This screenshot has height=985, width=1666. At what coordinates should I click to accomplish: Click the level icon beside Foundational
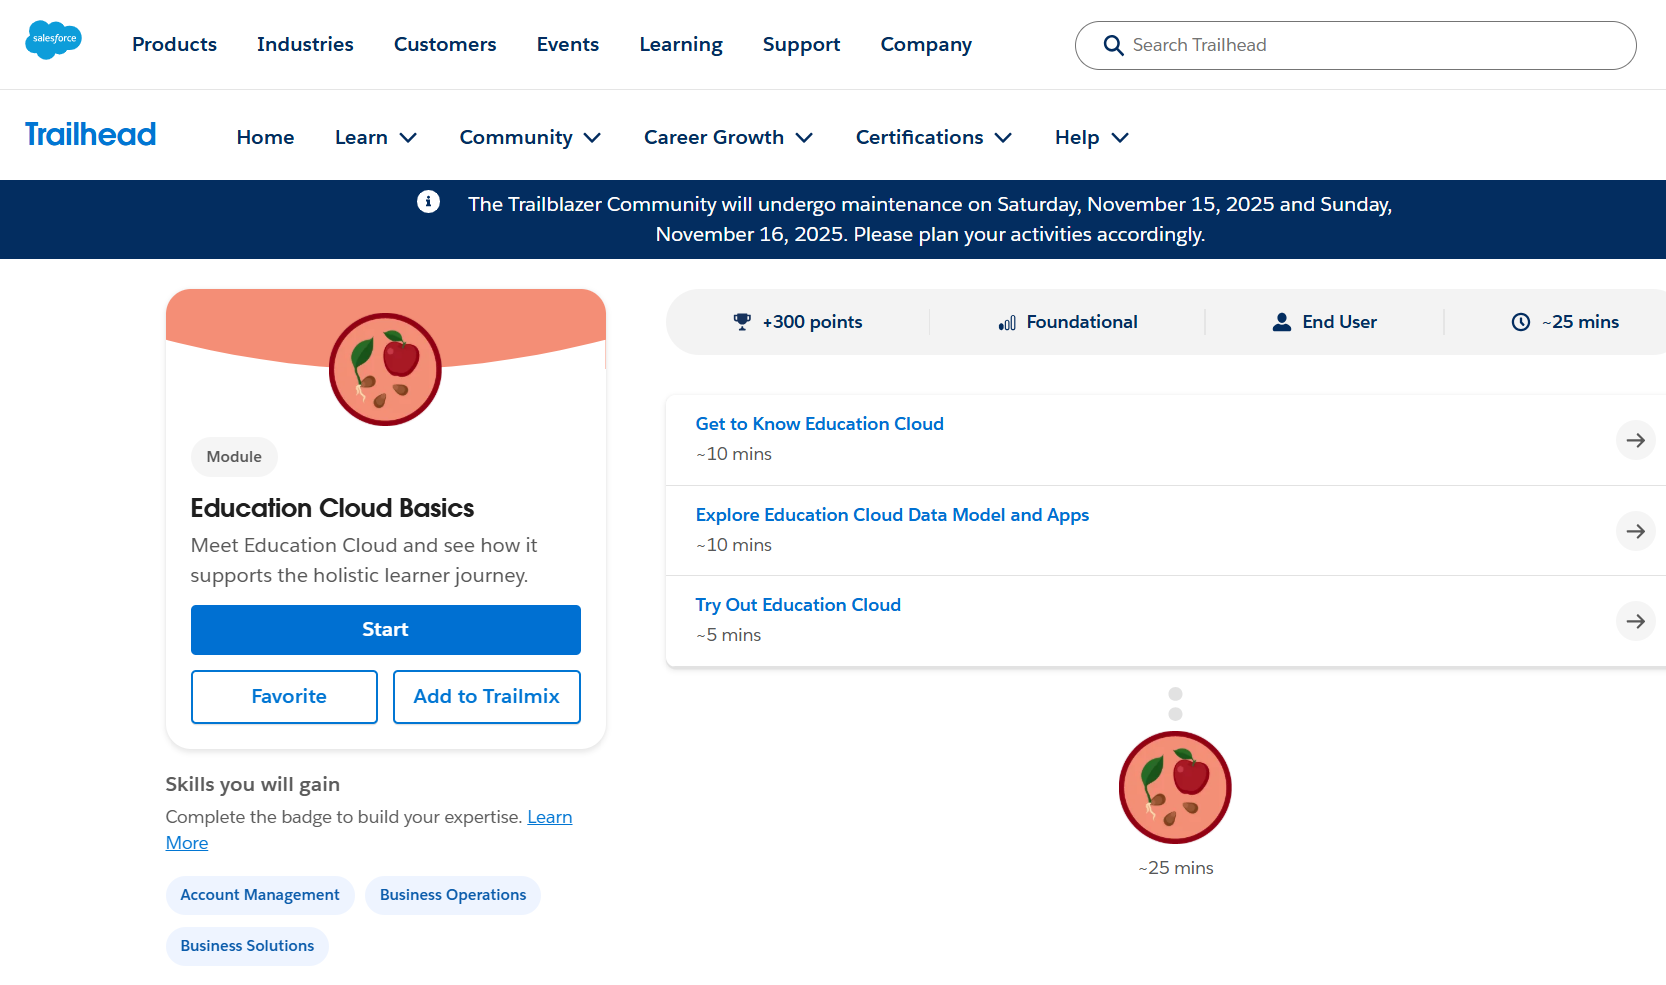click(x=1006, y=322)
